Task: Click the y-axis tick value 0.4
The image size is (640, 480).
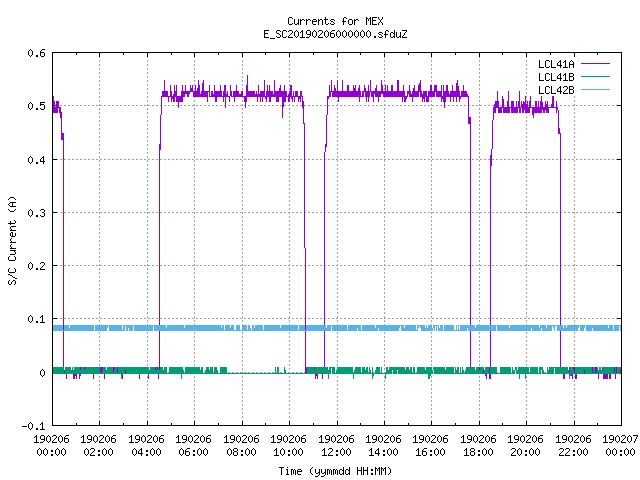Action: point(37,160)
